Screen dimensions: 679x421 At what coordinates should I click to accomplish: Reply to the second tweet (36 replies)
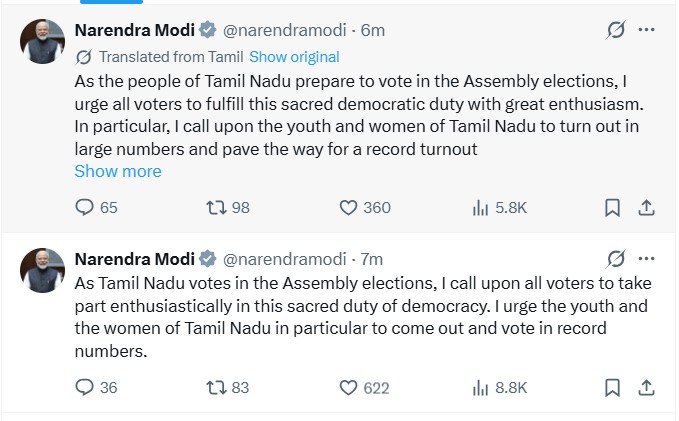pos(85,387)
